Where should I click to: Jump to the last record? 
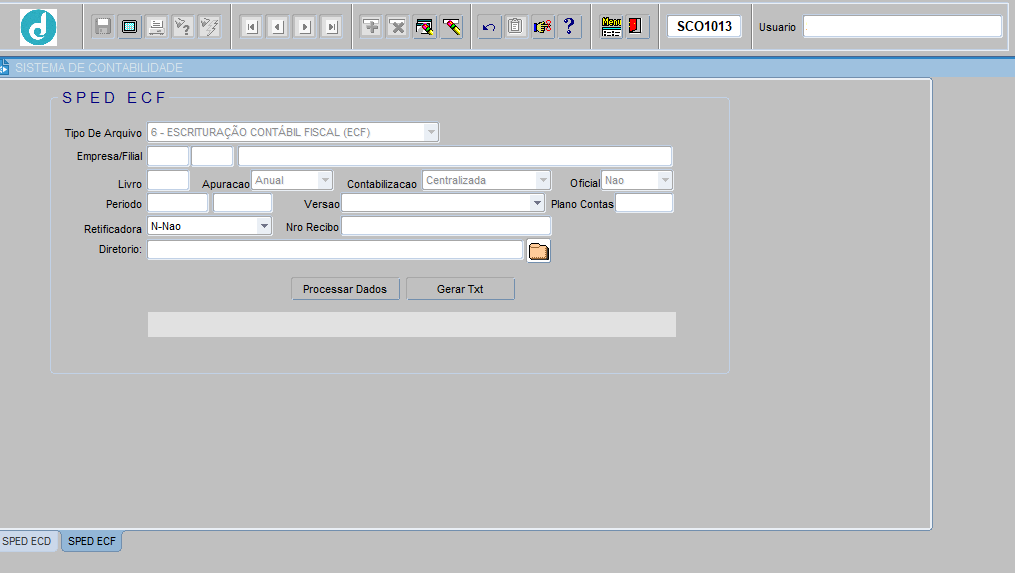pos(332,27)
